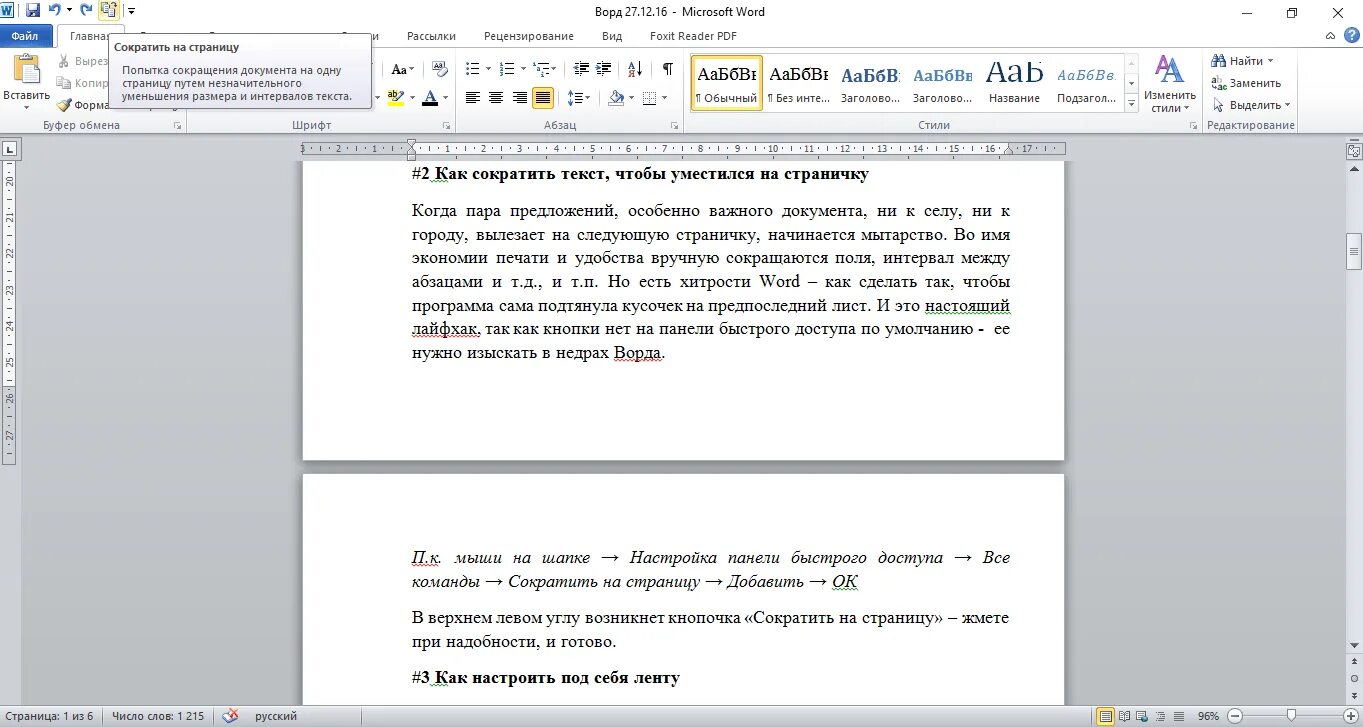Switch to the Рассылки tab
Screen dimensions: 1363x727
431,36
